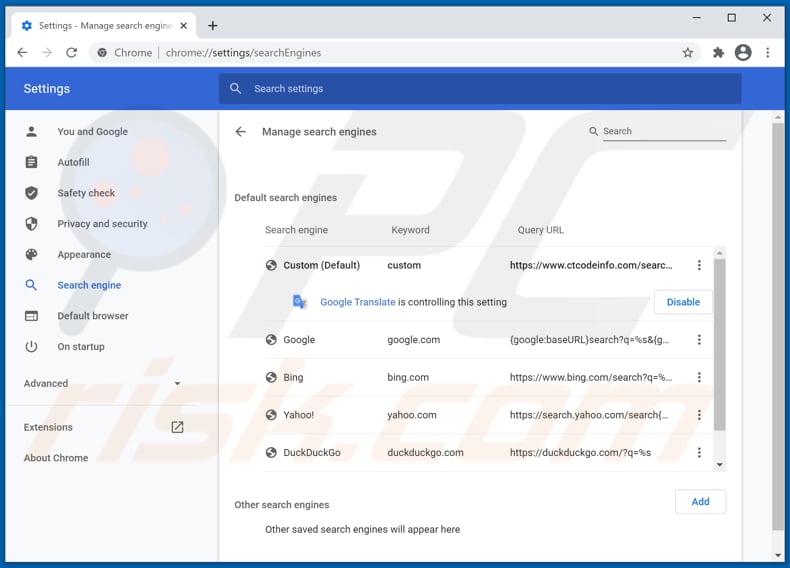Click the DuckDuckGo query URL text

580,453
